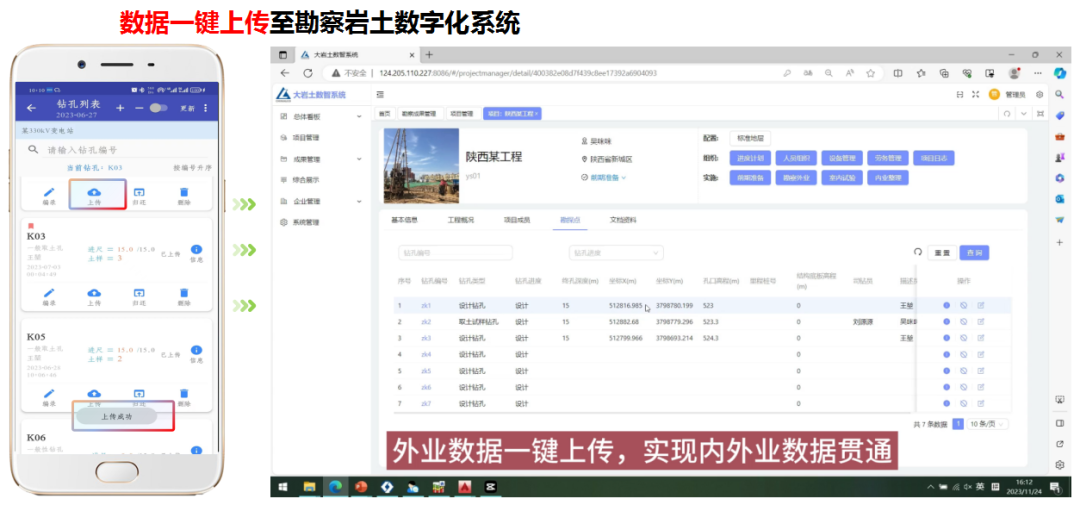This screenshot has height=505, width=1080.
Task: Tap the plus icon in phone header
Action: (120, 108)
